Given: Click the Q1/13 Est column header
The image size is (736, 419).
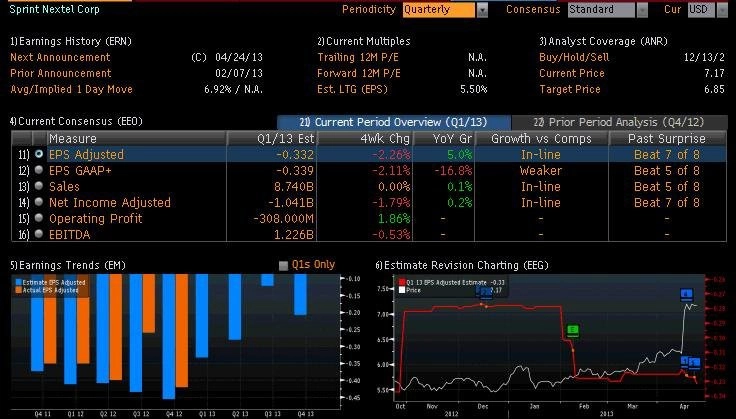Looking at the screenshot, I should (272, 138).
